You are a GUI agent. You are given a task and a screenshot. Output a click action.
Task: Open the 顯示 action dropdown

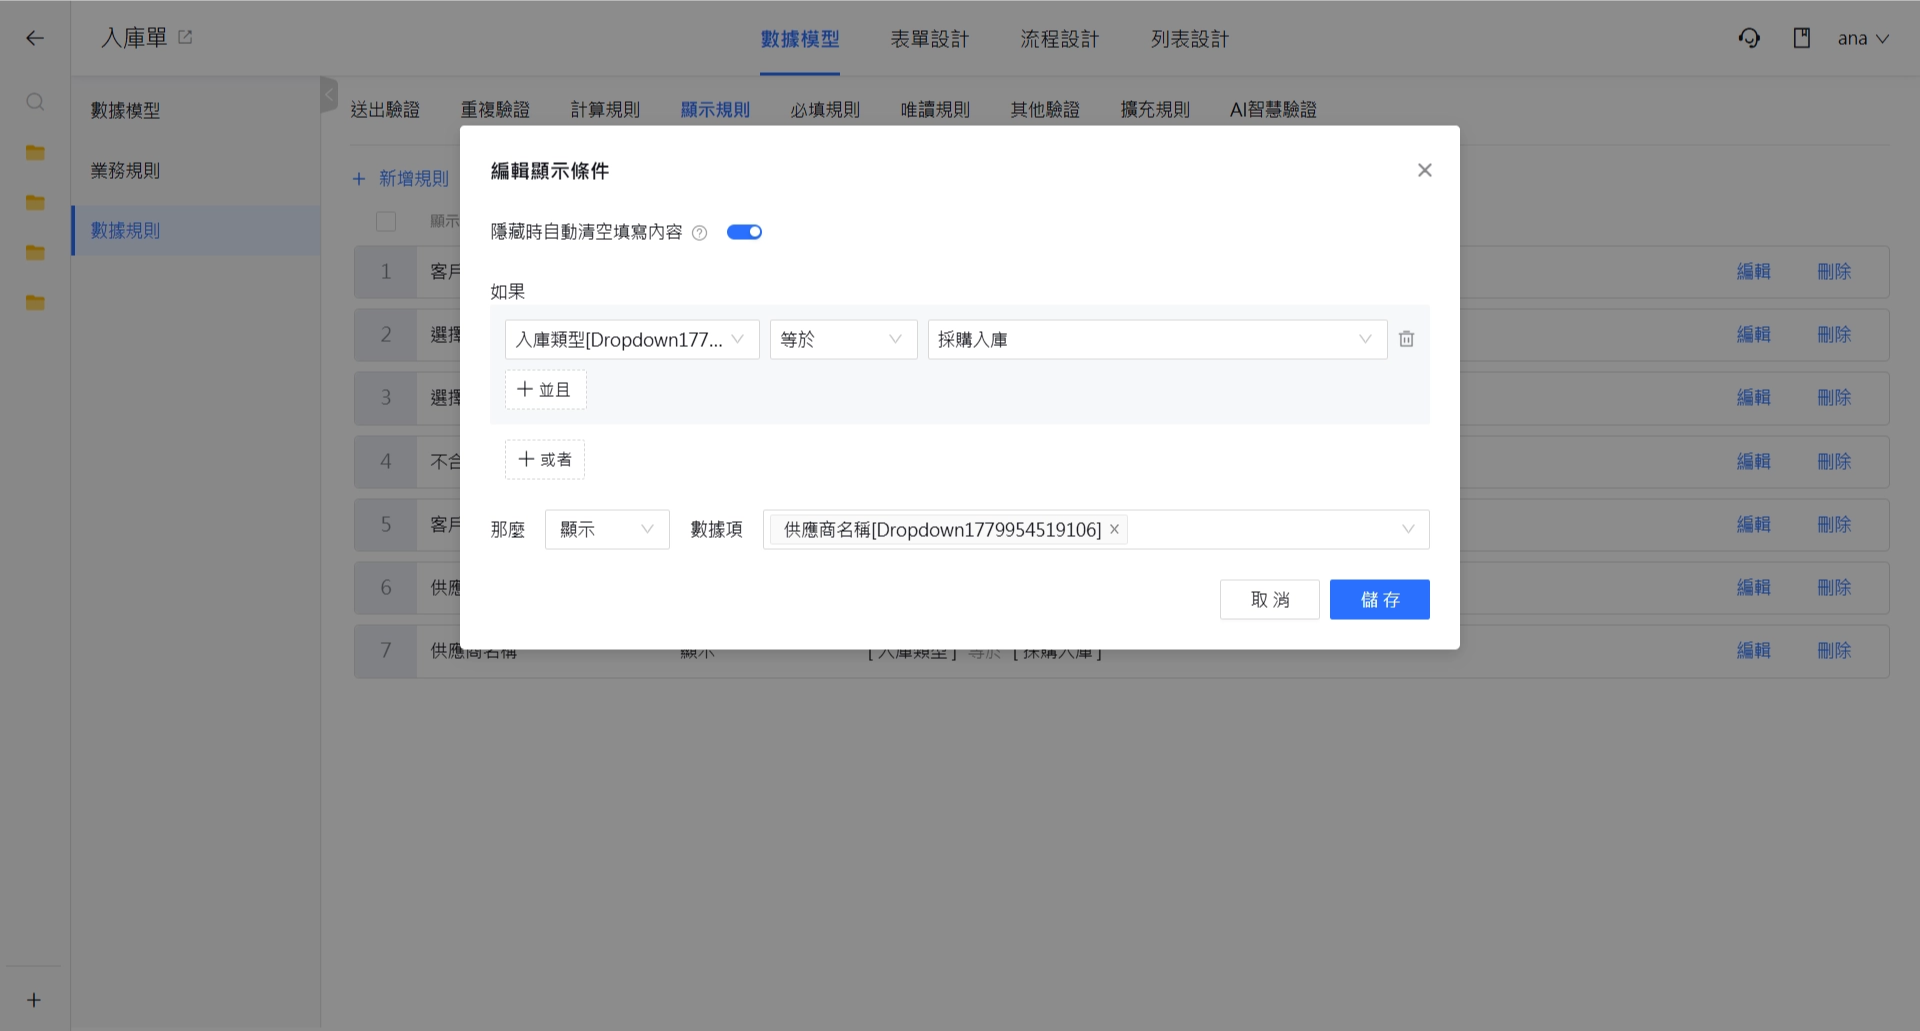607,529
